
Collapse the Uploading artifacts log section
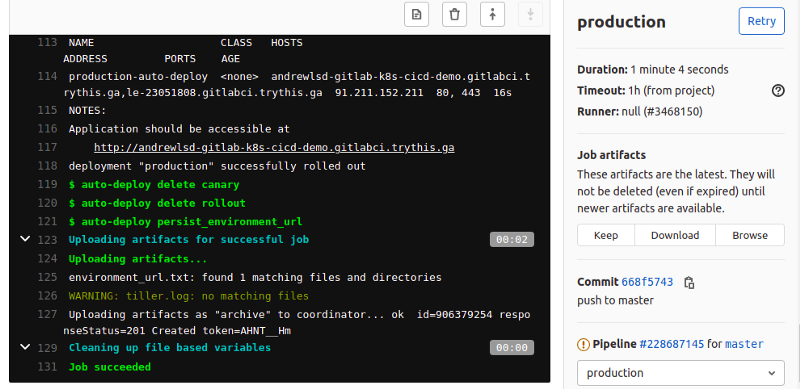(25, 239)
